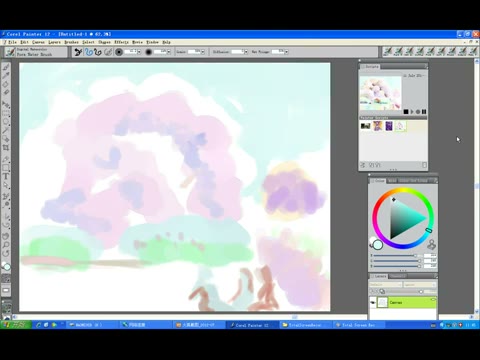Open the Window menu
The image size is (480, 360).
pyautogui.click(x=152, y=42)
